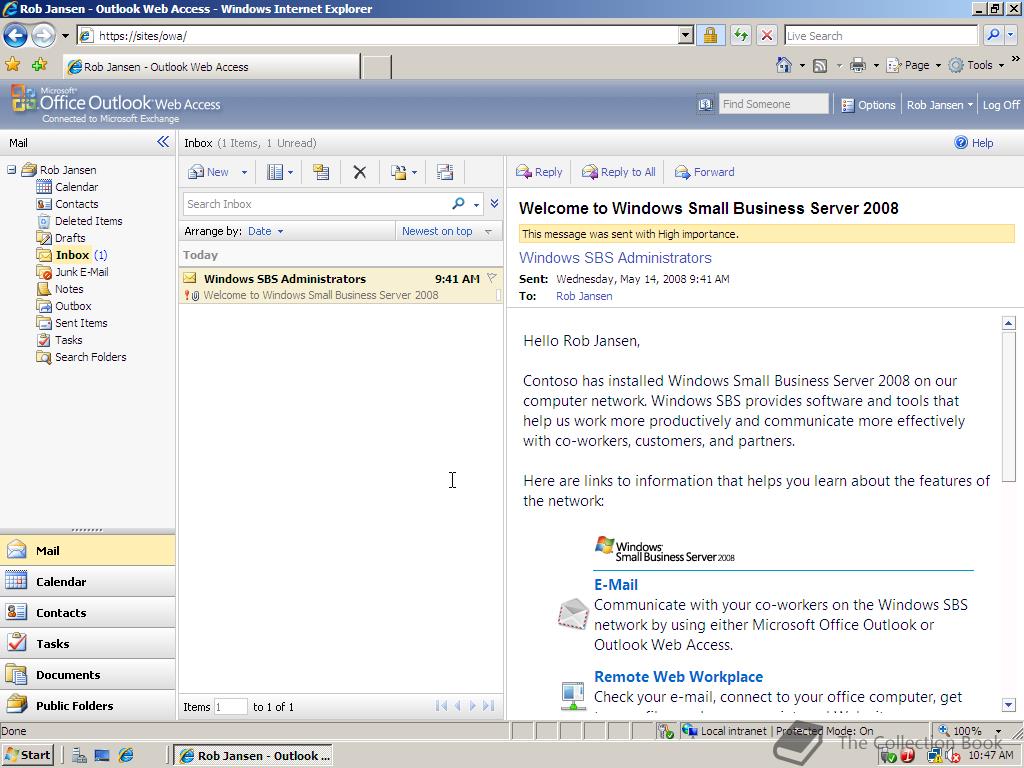Click sender link Windows SBS Administrators
The width and height of the screenshot is (1024, 768).
point(615,258)
